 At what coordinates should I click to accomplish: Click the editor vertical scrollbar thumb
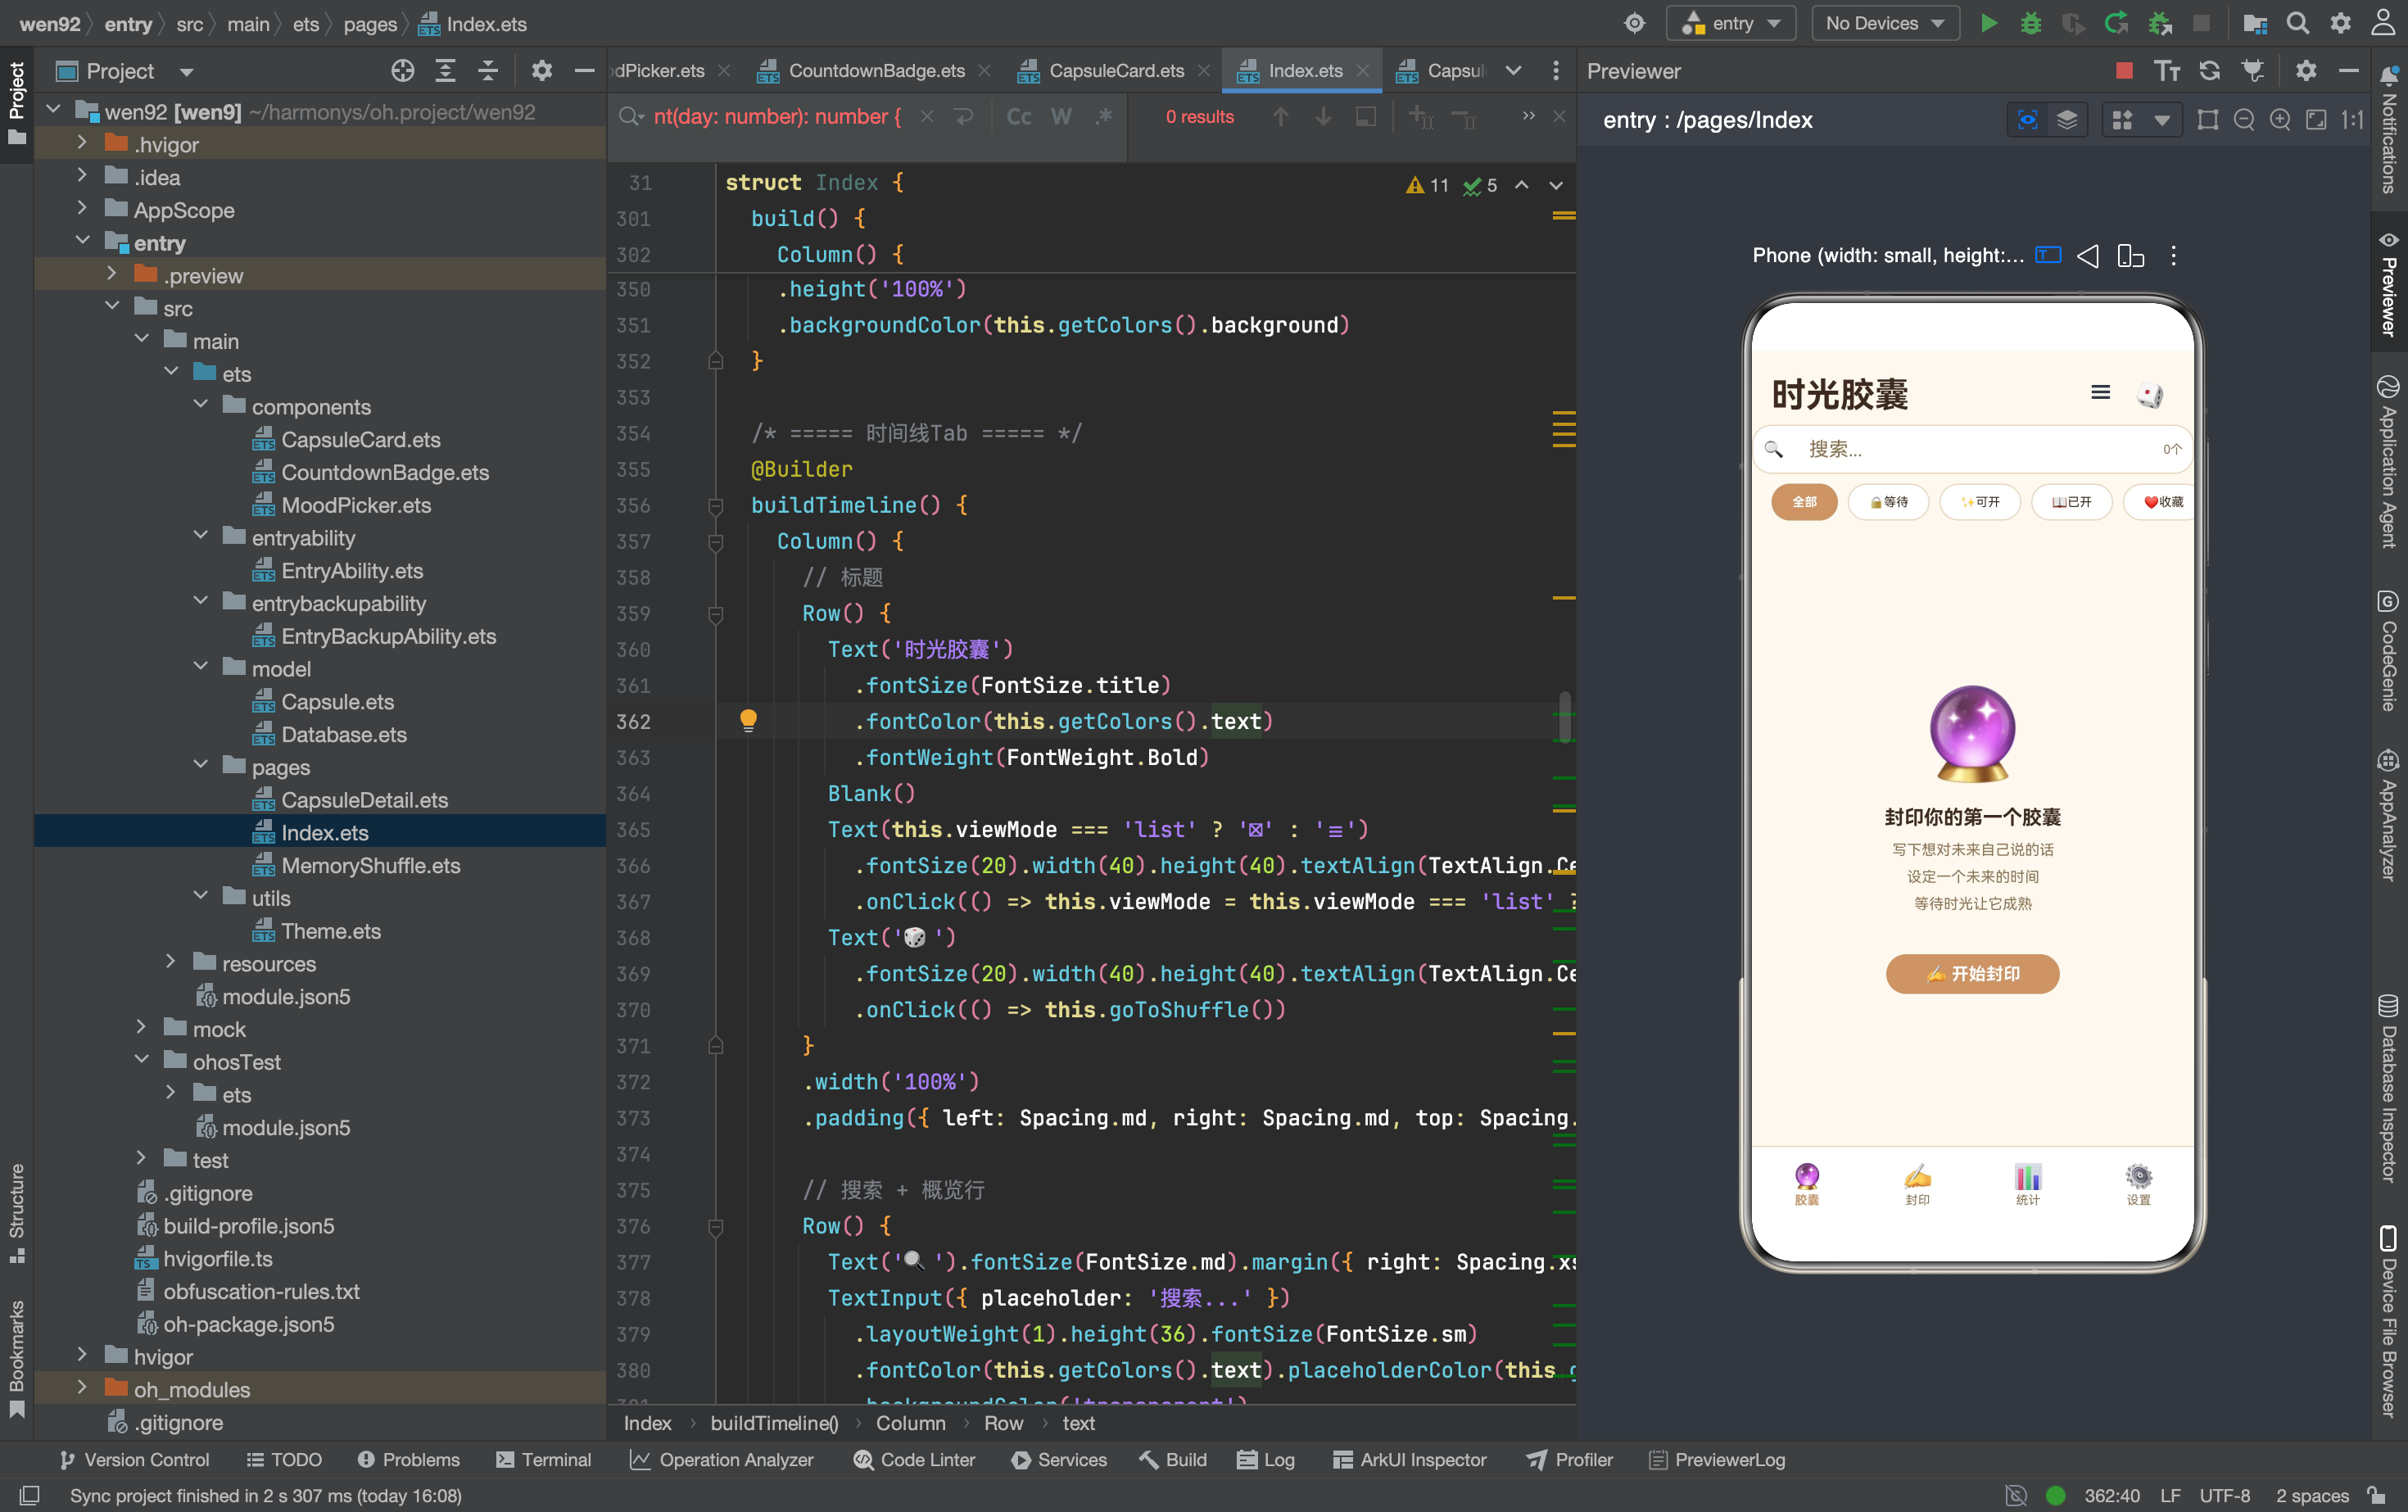1564,717
